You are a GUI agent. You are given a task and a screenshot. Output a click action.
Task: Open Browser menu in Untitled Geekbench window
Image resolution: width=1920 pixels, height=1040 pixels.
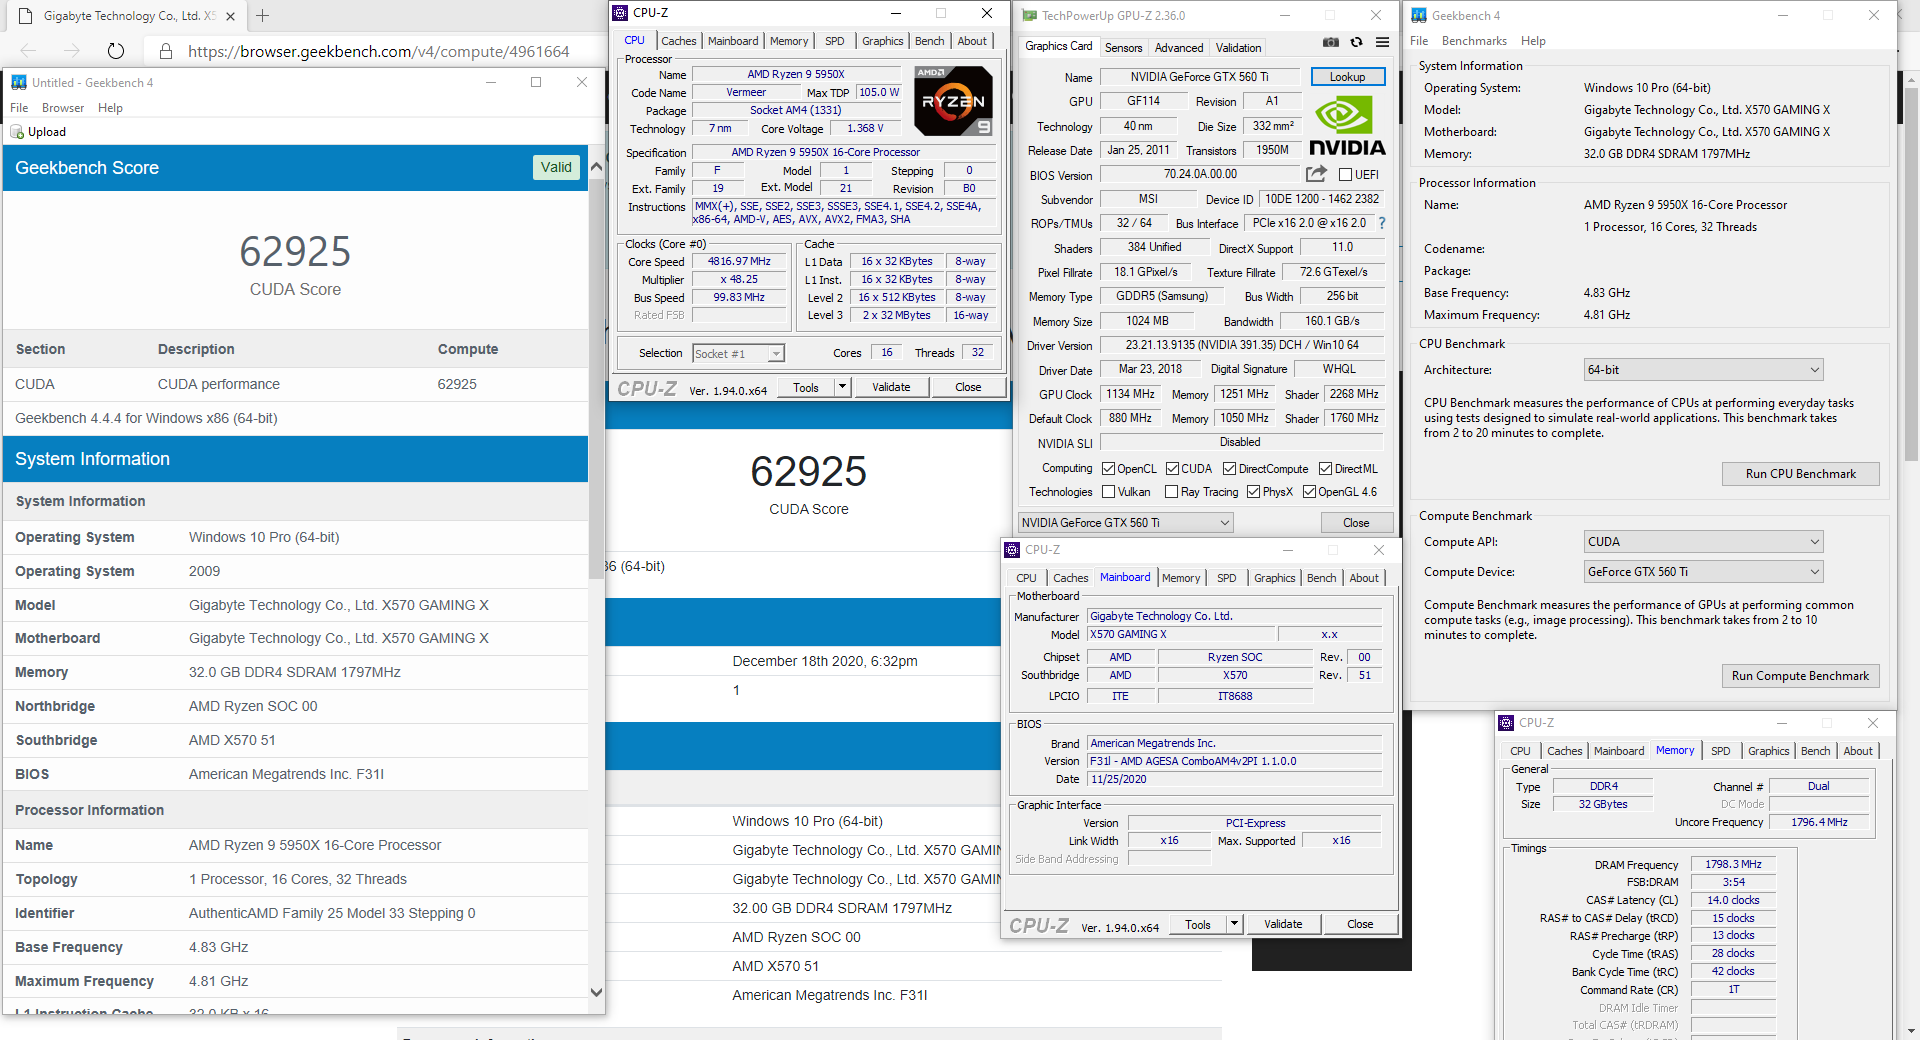tap(63, 108)
